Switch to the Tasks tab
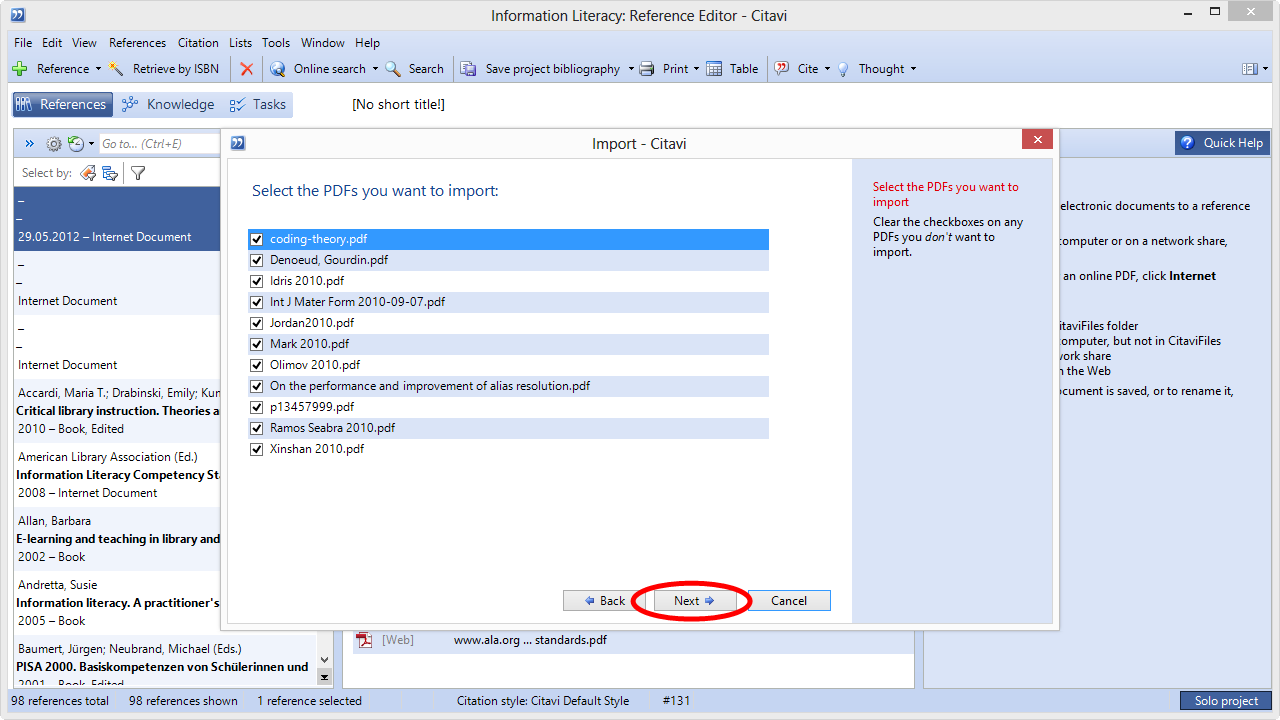Viewport: 1280px width, 720px height. point(258,104)
